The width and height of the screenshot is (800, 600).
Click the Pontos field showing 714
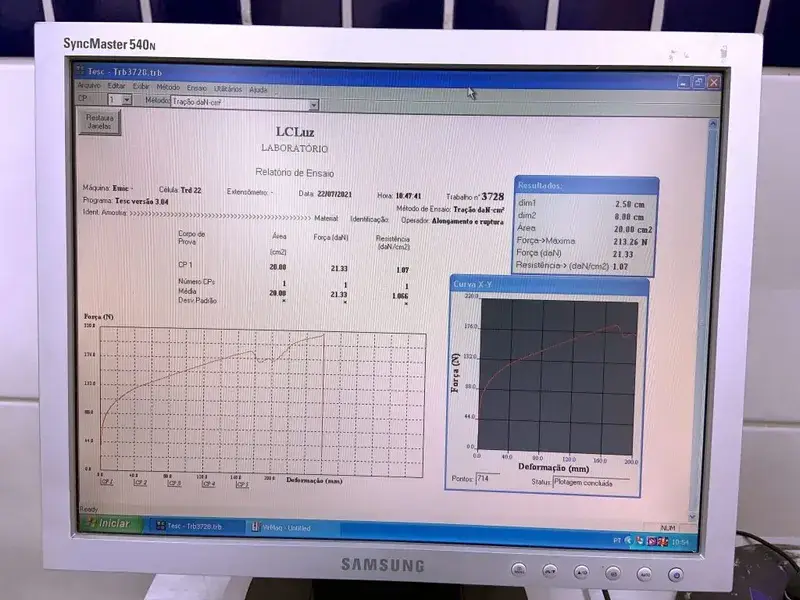(x=488, y=479)
